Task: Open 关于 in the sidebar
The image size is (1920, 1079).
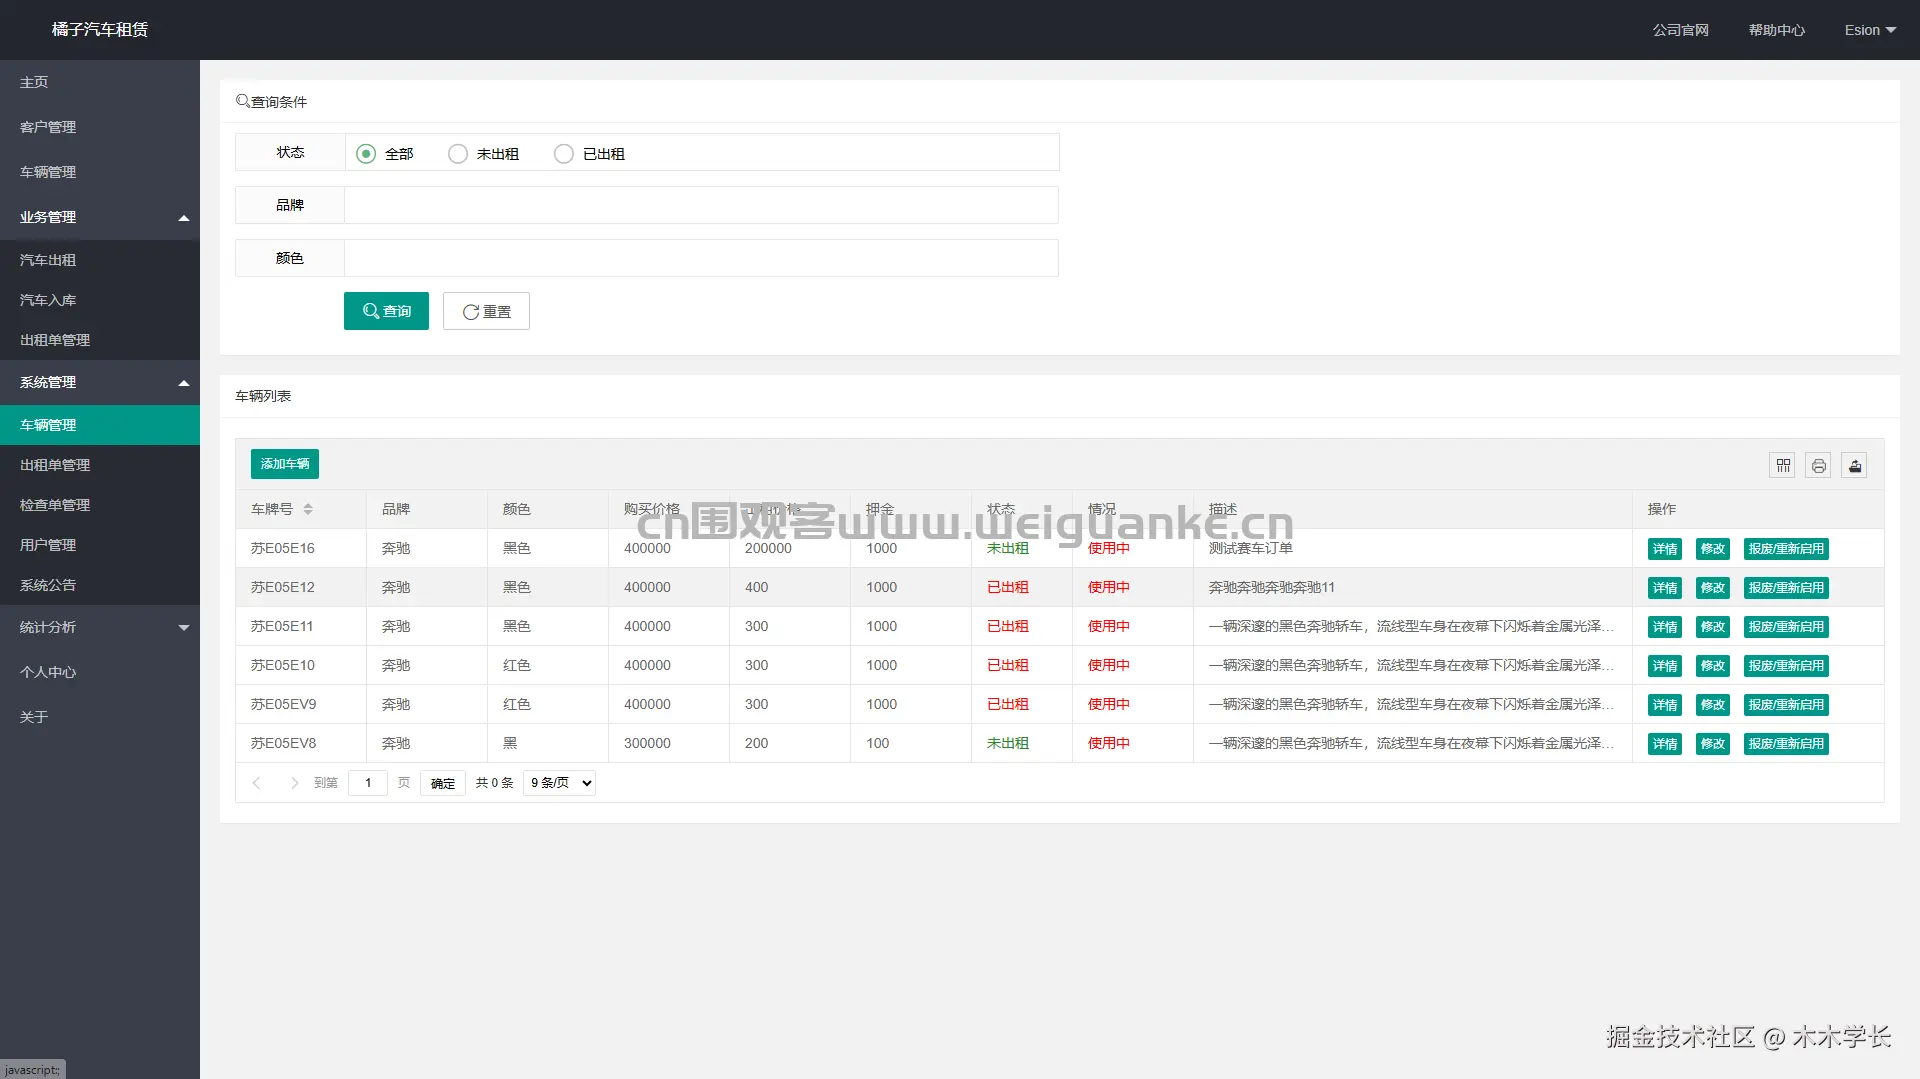Action: coord(100,717)
